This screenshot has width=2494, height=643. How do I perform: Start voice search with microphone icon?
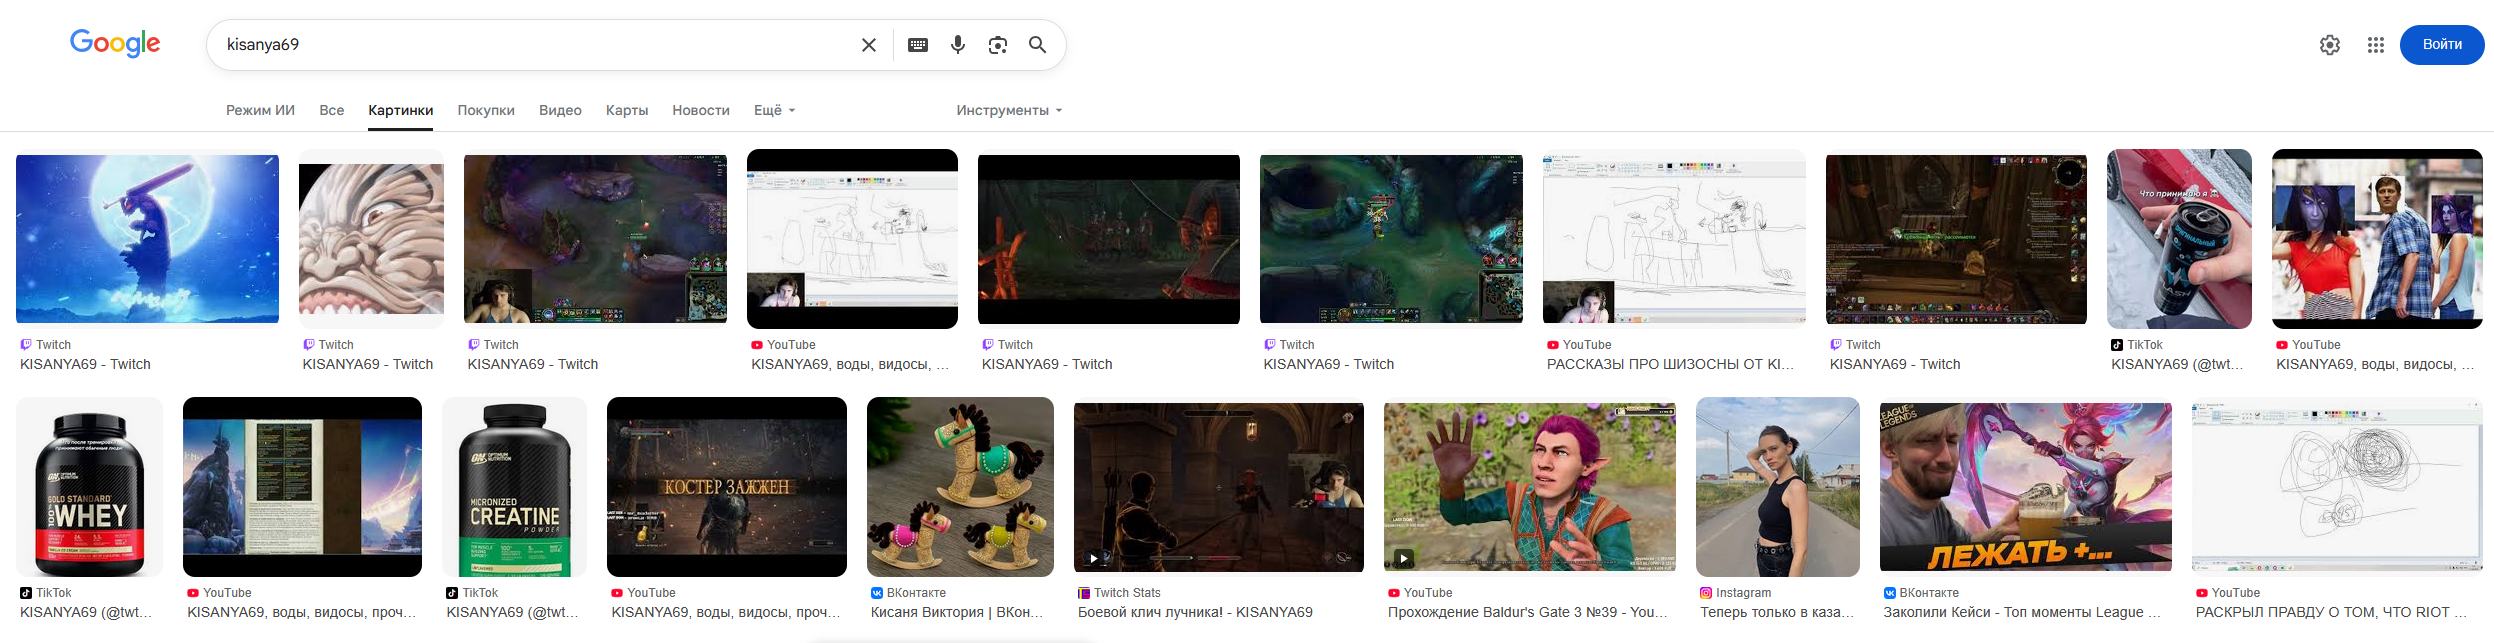pyautogui.click(x=958, y=45)
